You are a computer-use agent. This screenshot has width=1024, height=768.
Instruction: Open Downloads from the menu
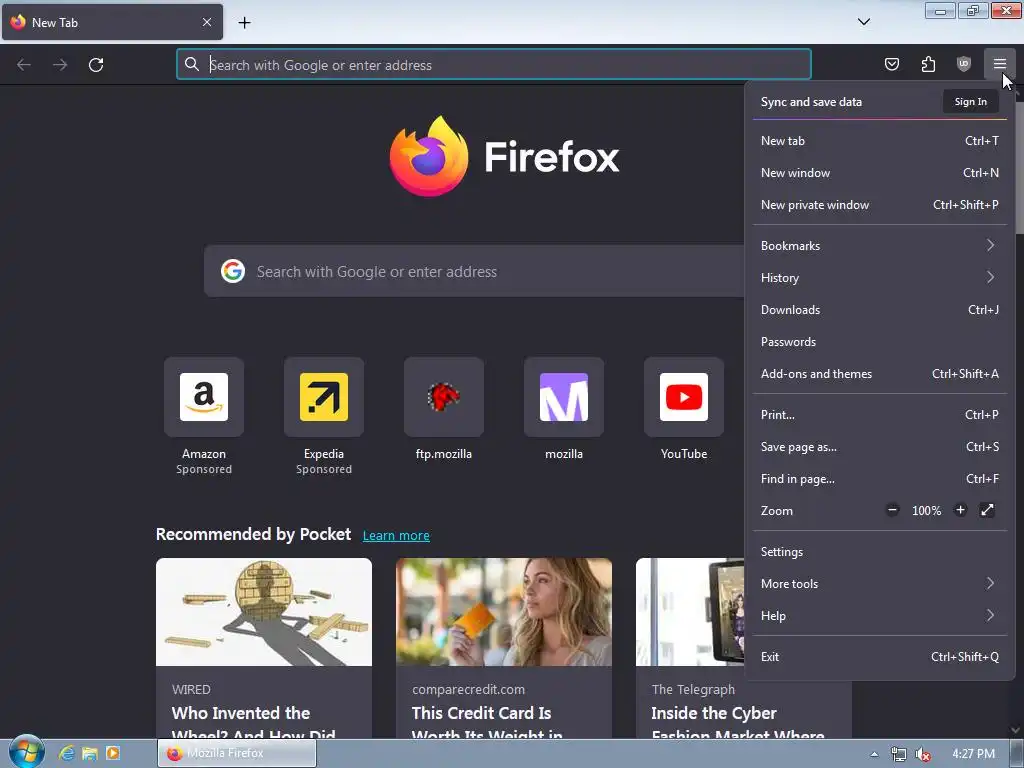[x=880, y=310]
